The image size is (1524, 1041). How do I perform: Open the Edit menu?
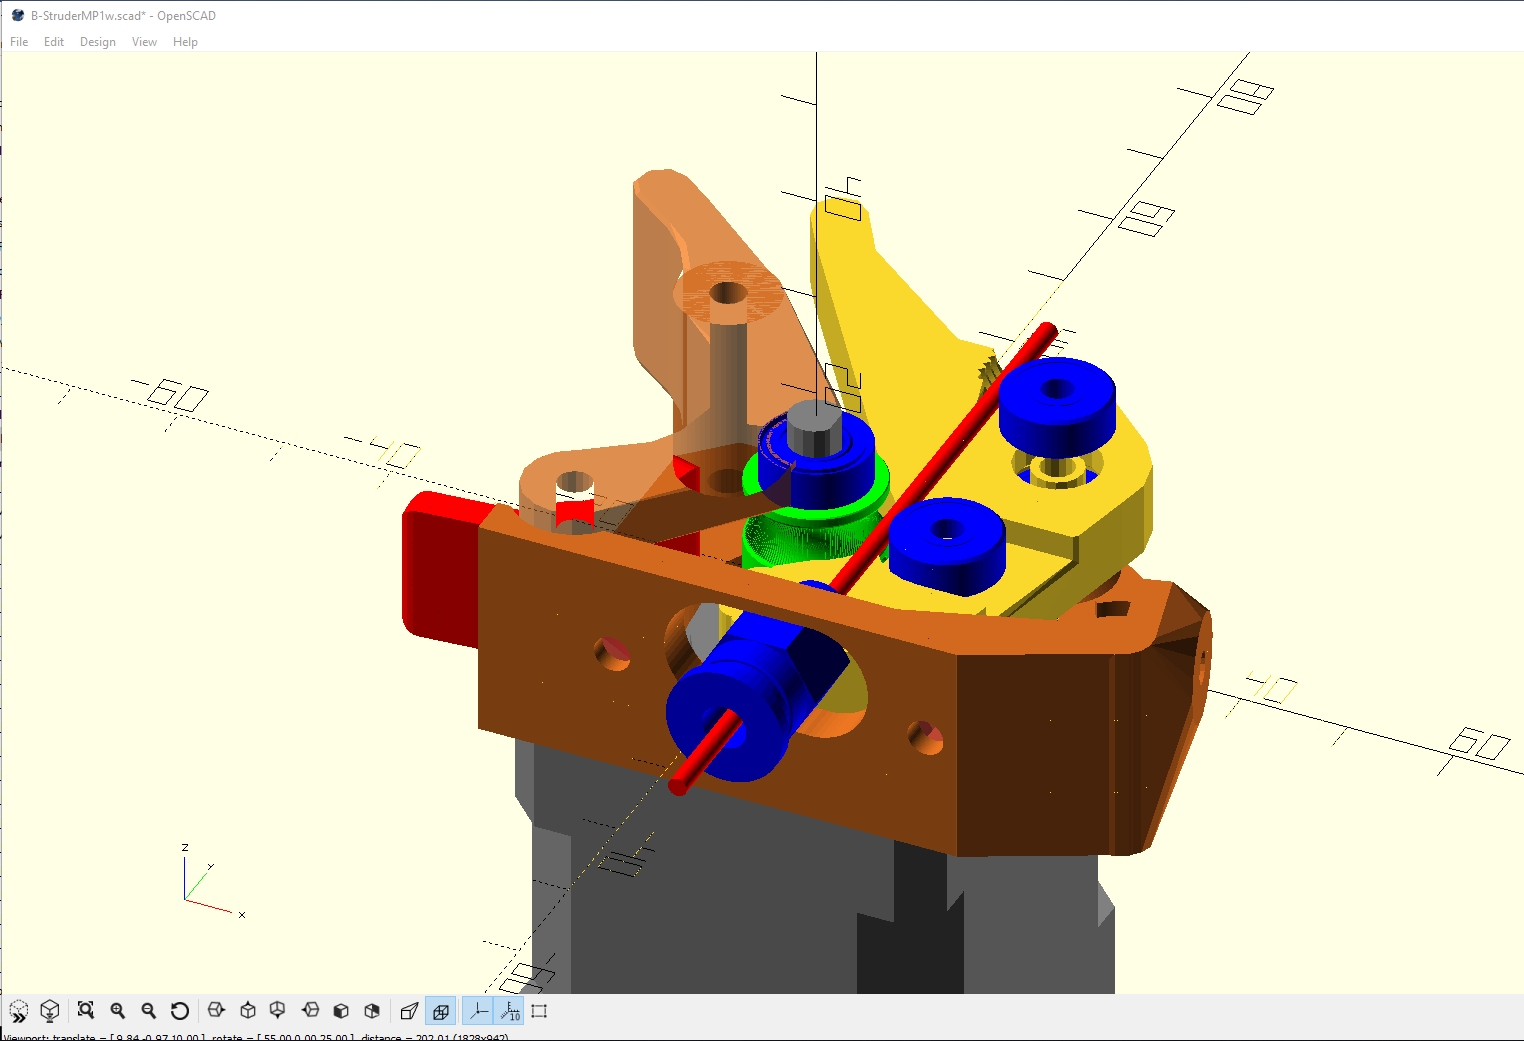[54, 42]
